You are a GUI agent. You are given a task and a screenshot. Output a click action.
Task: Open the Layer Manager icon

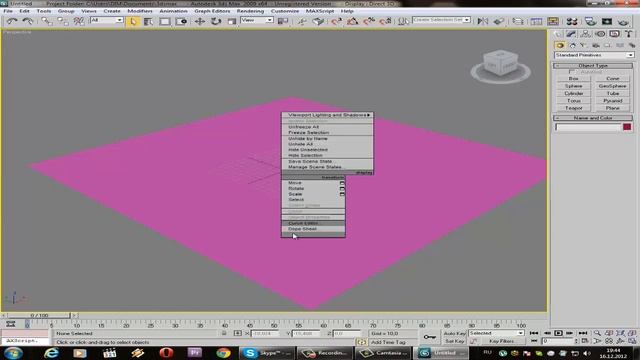click(x=518, y=21)
